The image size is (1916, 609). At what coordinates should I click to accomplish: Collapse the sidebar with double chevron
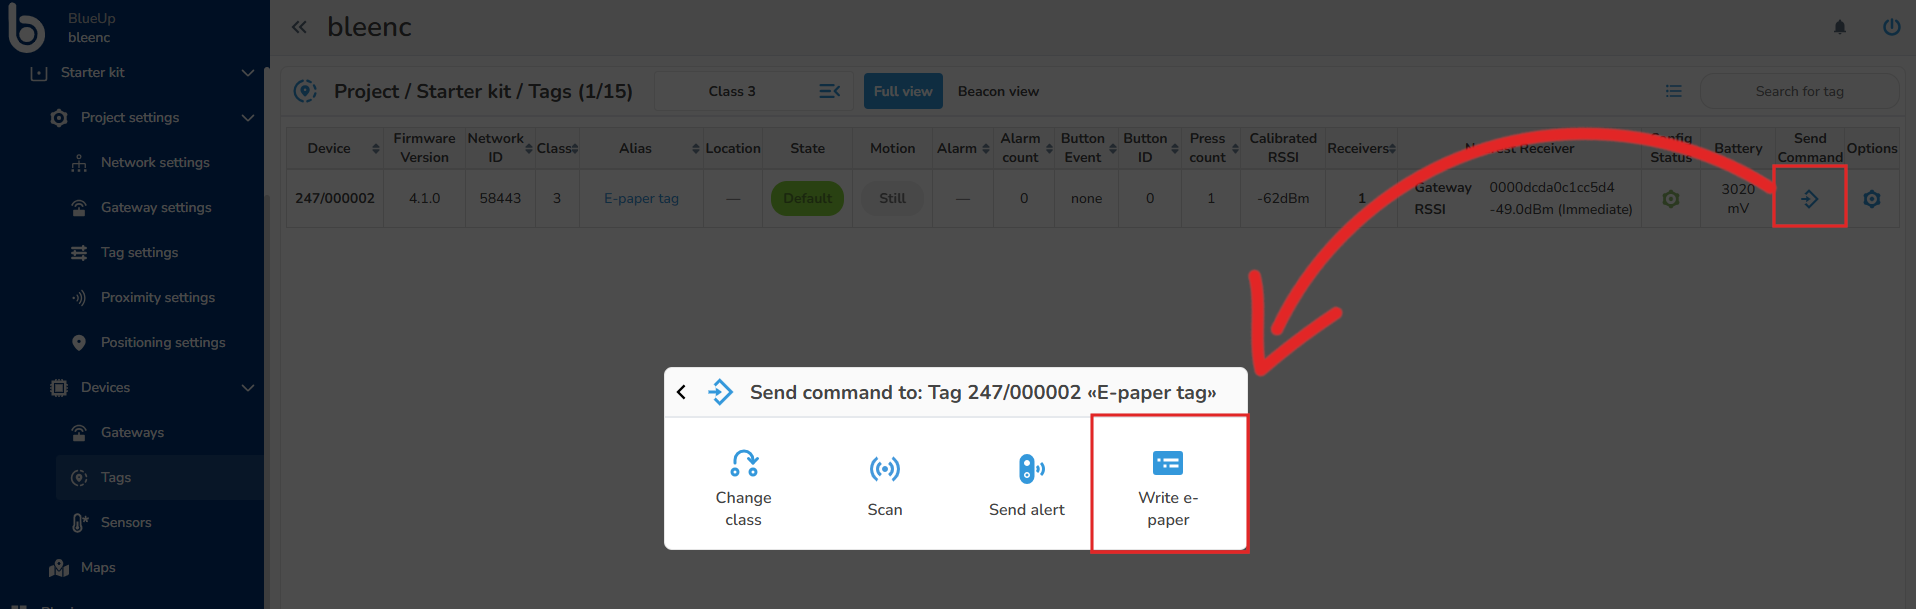pos(299,27)
